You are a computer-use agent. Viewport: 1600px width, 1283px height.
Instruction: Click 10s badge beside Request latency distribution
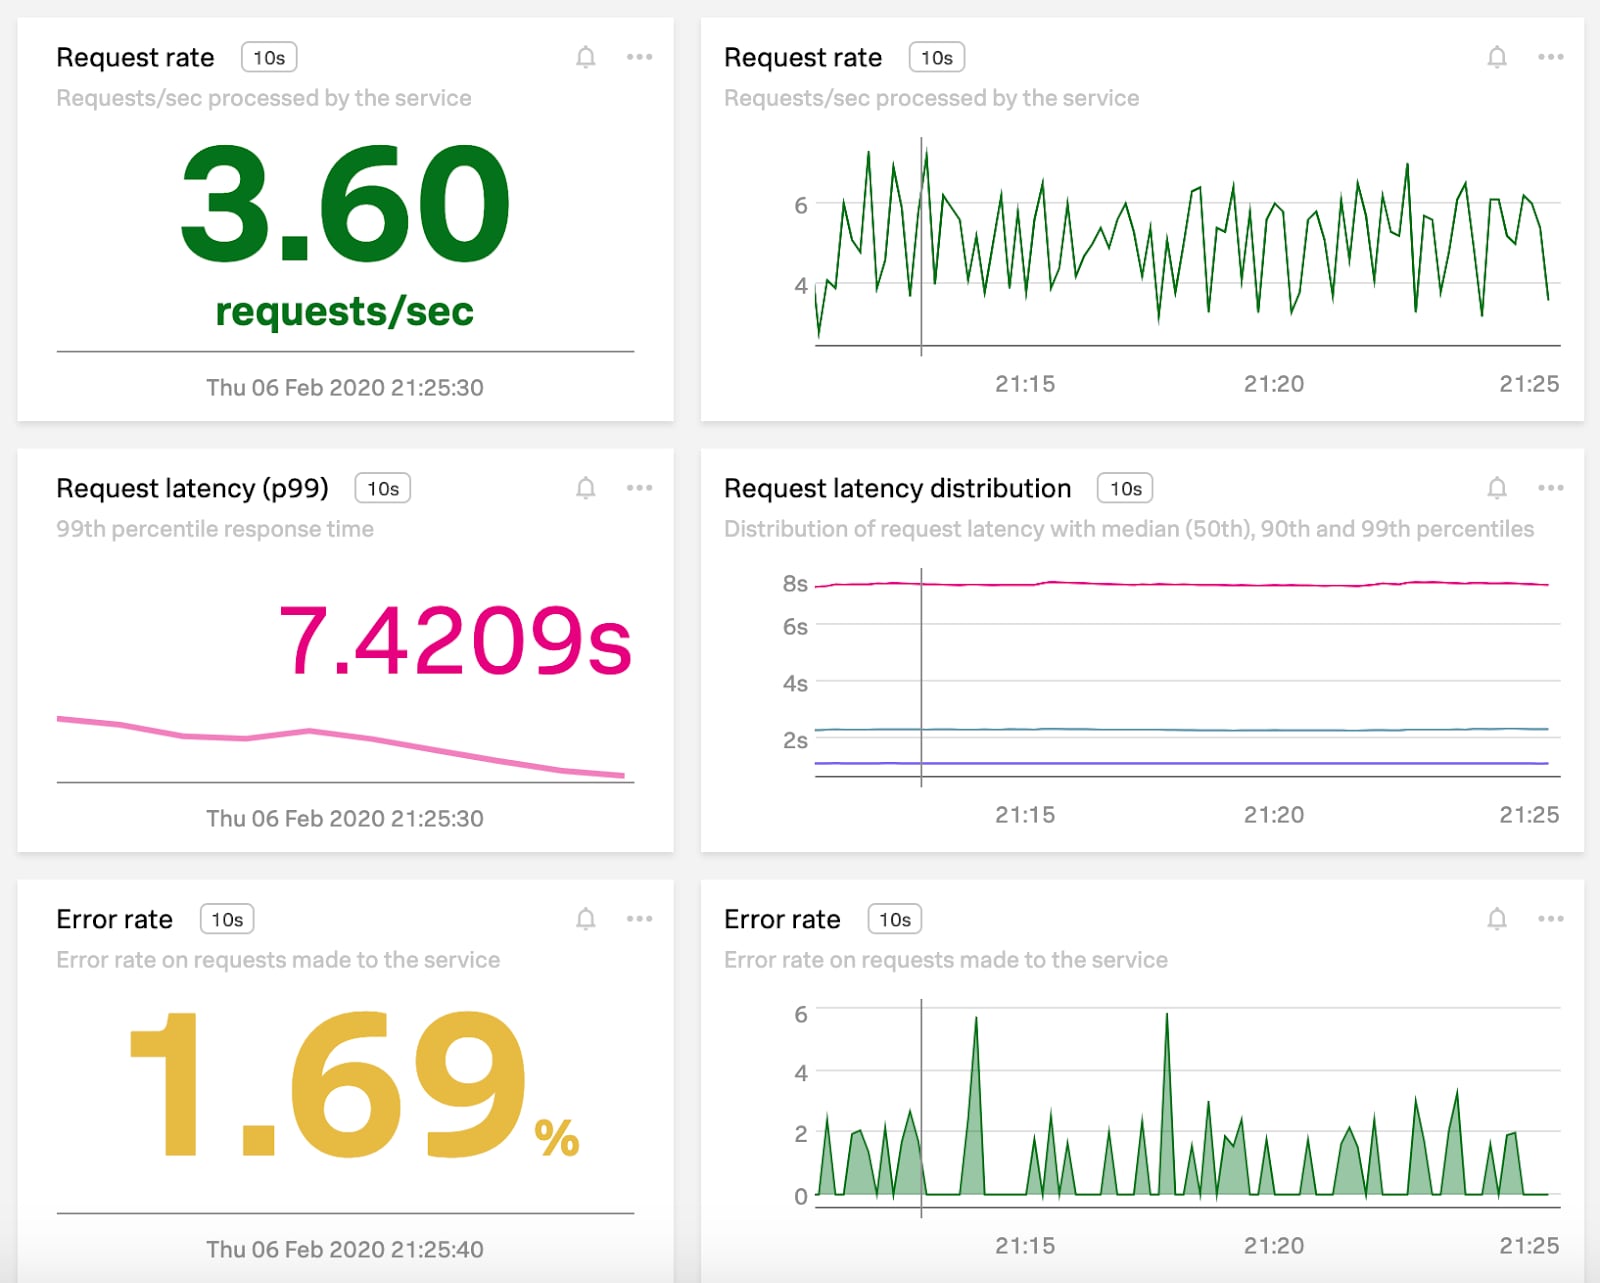coord(1125,489)
